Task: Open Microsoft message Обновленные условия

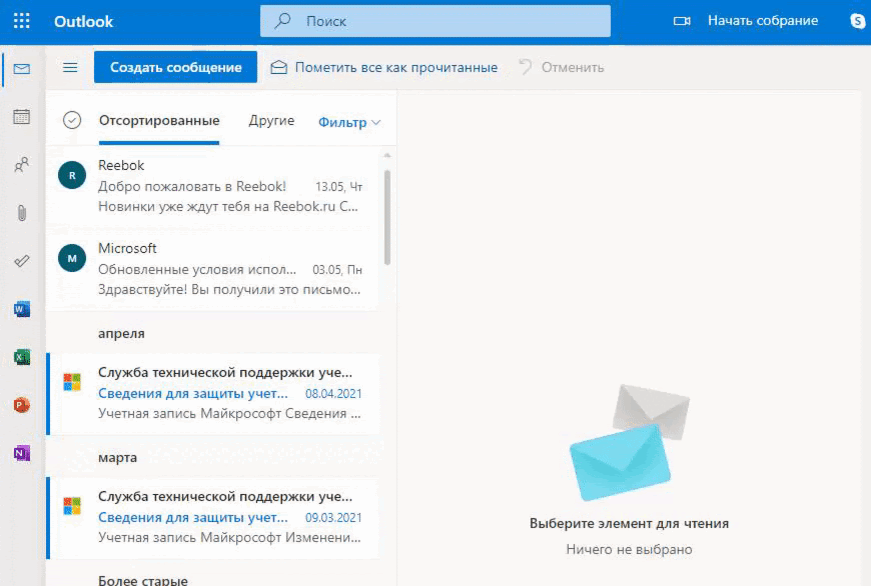Action: tap(213, 269)
